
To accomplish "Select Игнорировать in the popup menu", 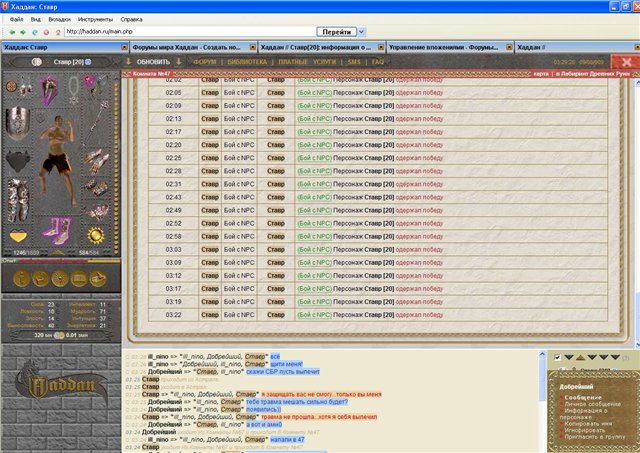I will 584,430.
